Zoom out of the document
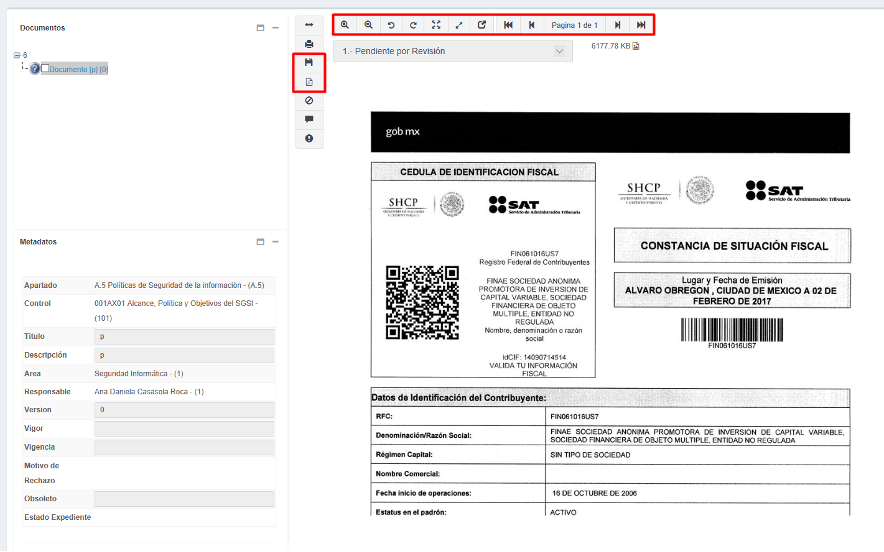This screenshot has width=884, height=552. (x=368, y=25)
